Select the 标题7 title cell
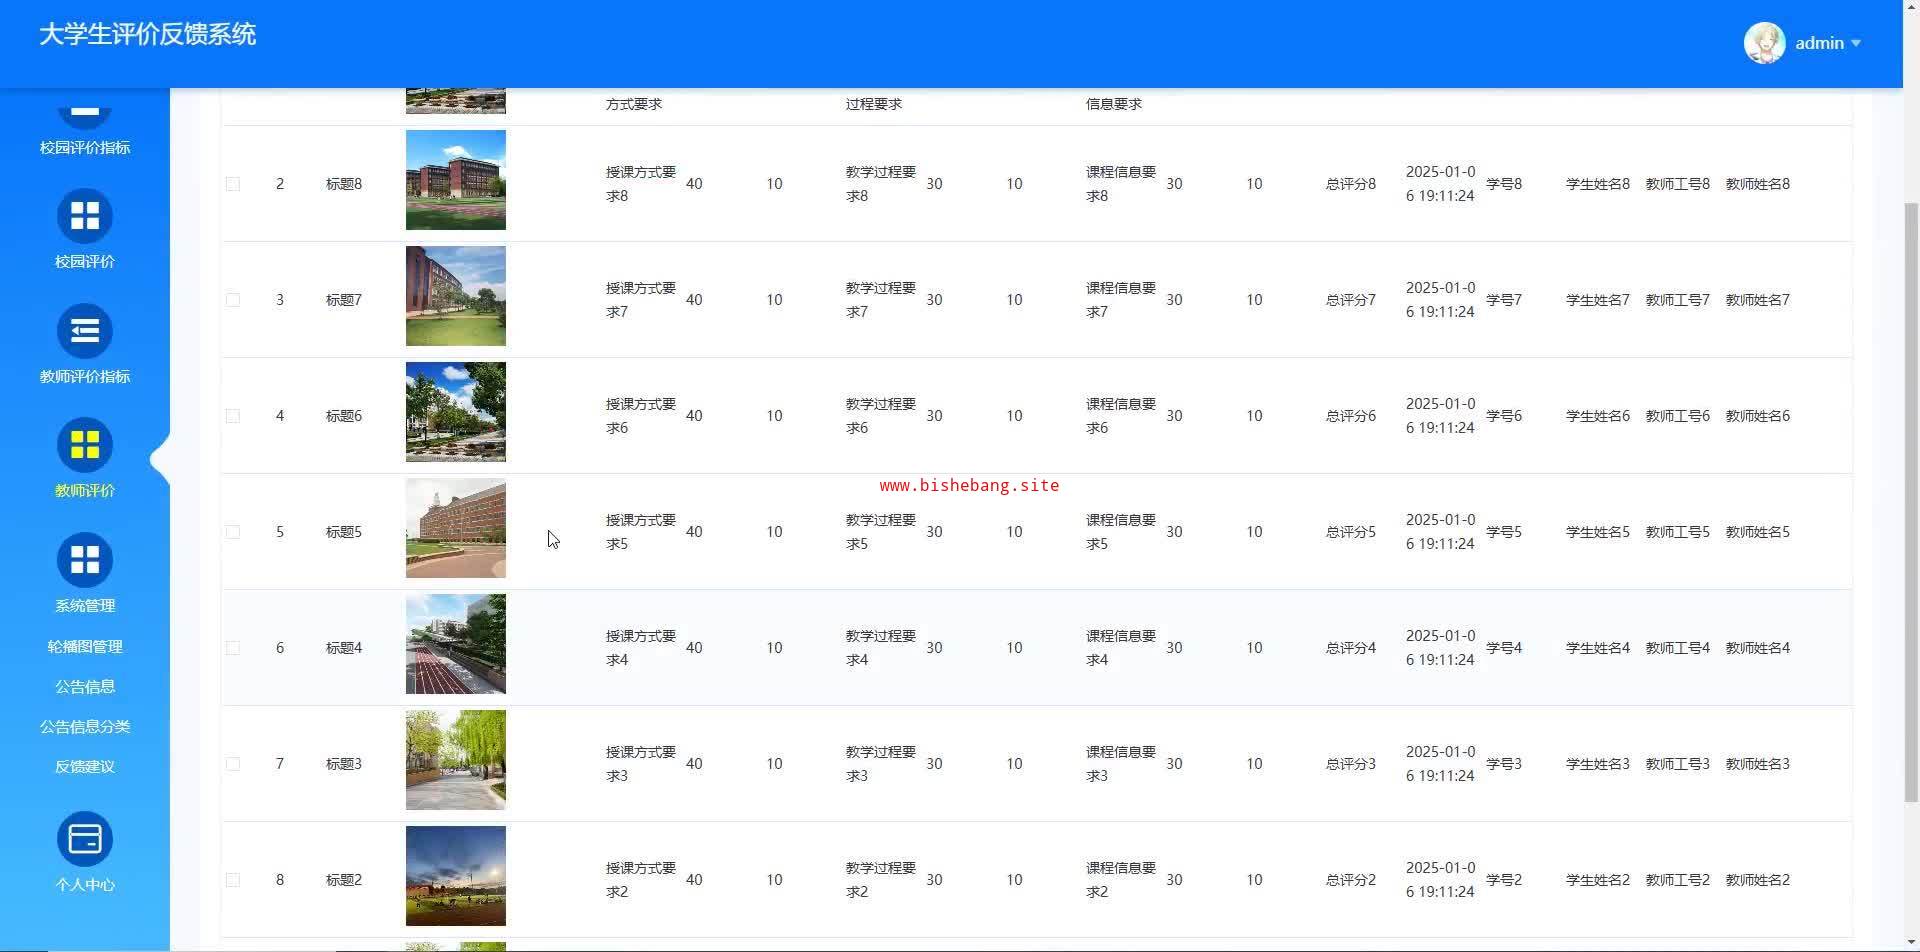The image size is (1920, 952). tap(344, 300)
